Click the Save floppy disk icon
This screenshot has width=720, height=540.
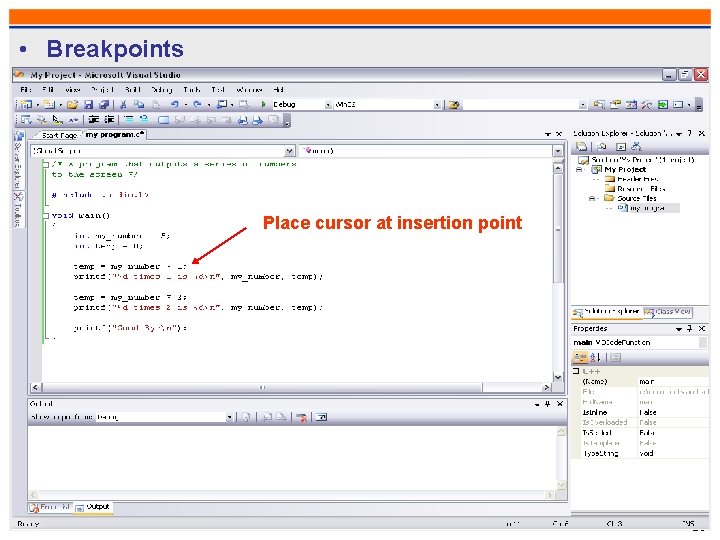[x=89, y=105]
